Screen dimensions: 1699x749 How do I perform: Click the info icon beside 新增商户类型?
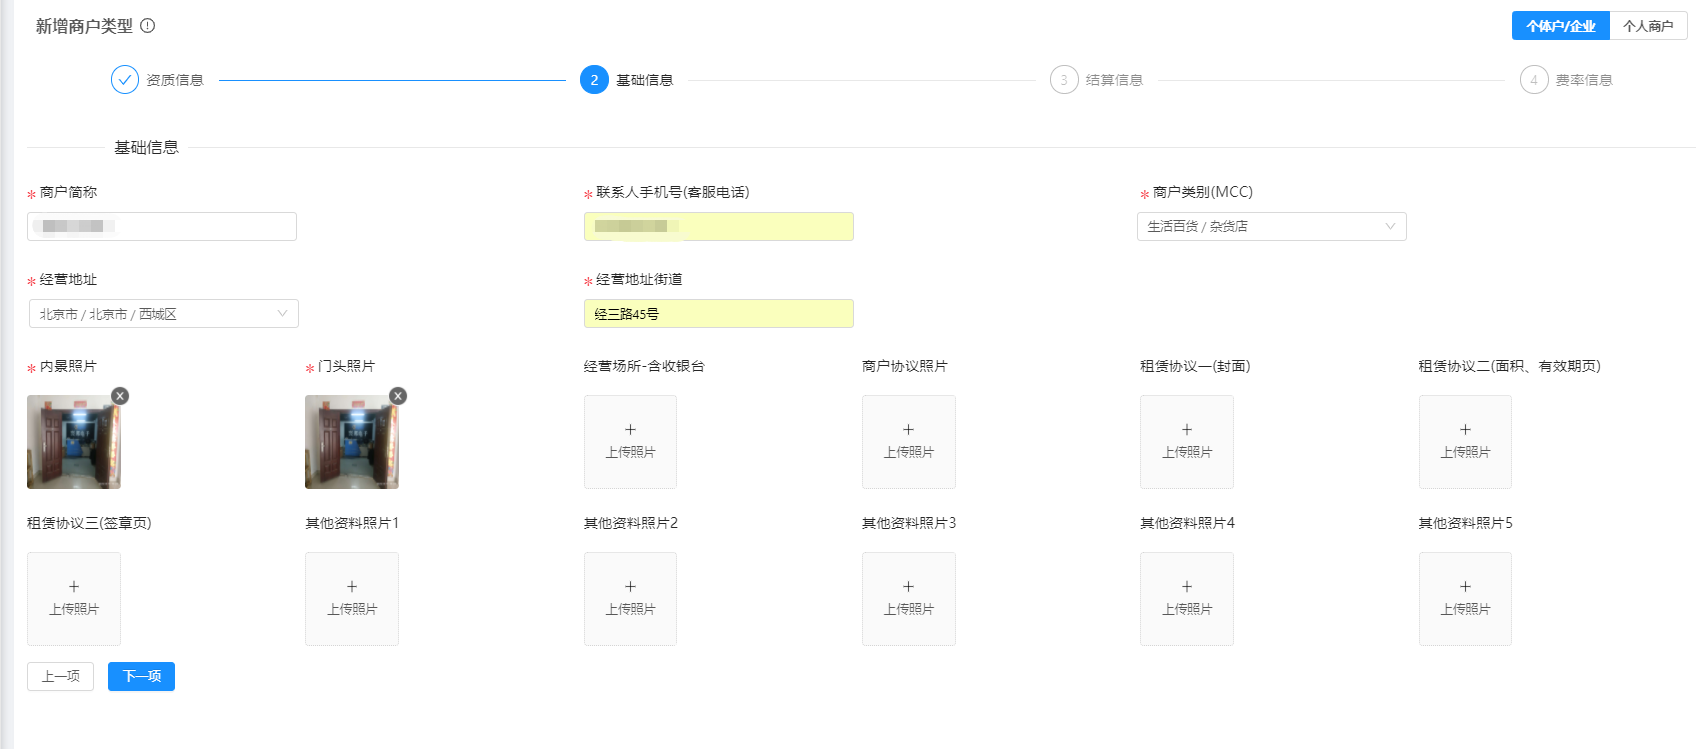coord(148,26)
